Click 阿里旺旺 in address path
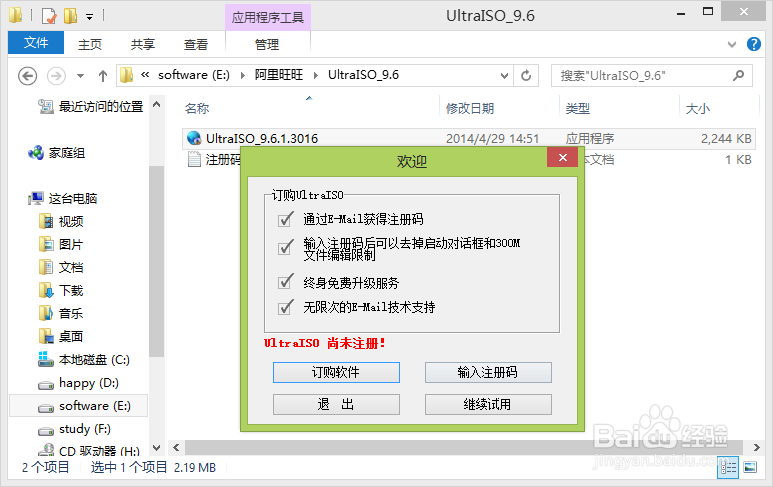Viewport: 773px width, 487px height. (279, 75)
